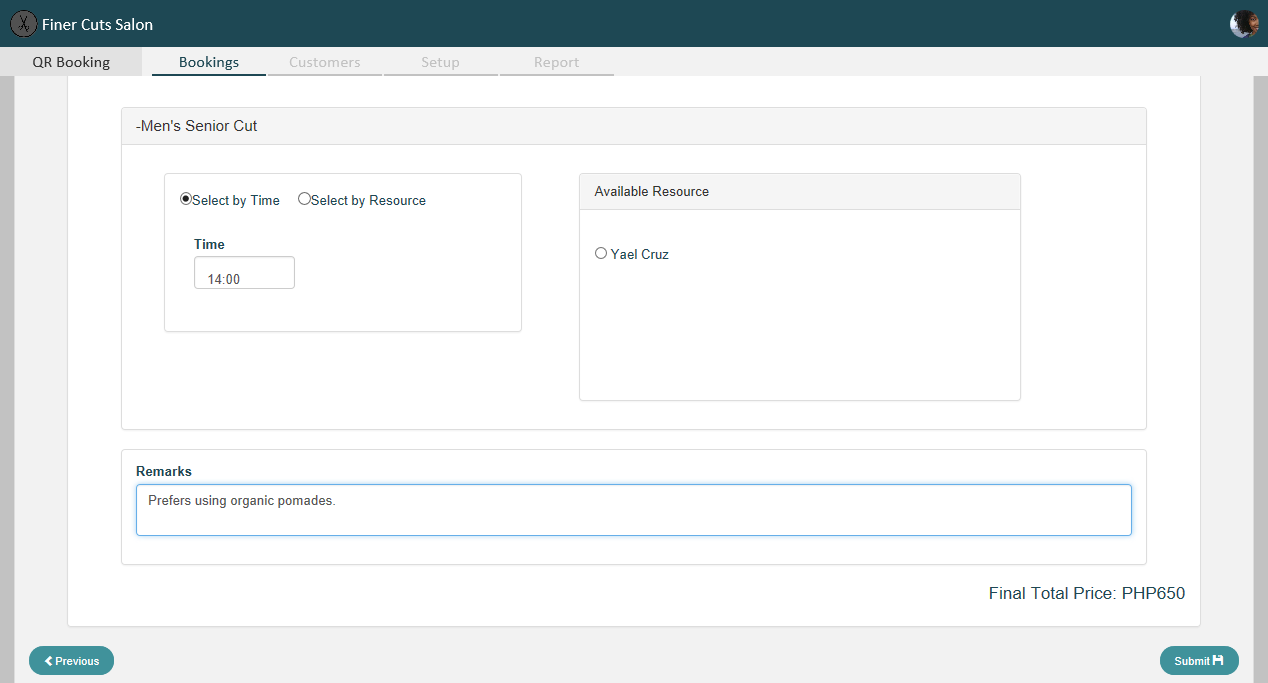This screenshot has width=1268, height=683.
Task: View the Report tab
Action: click(x=557, y=62)
